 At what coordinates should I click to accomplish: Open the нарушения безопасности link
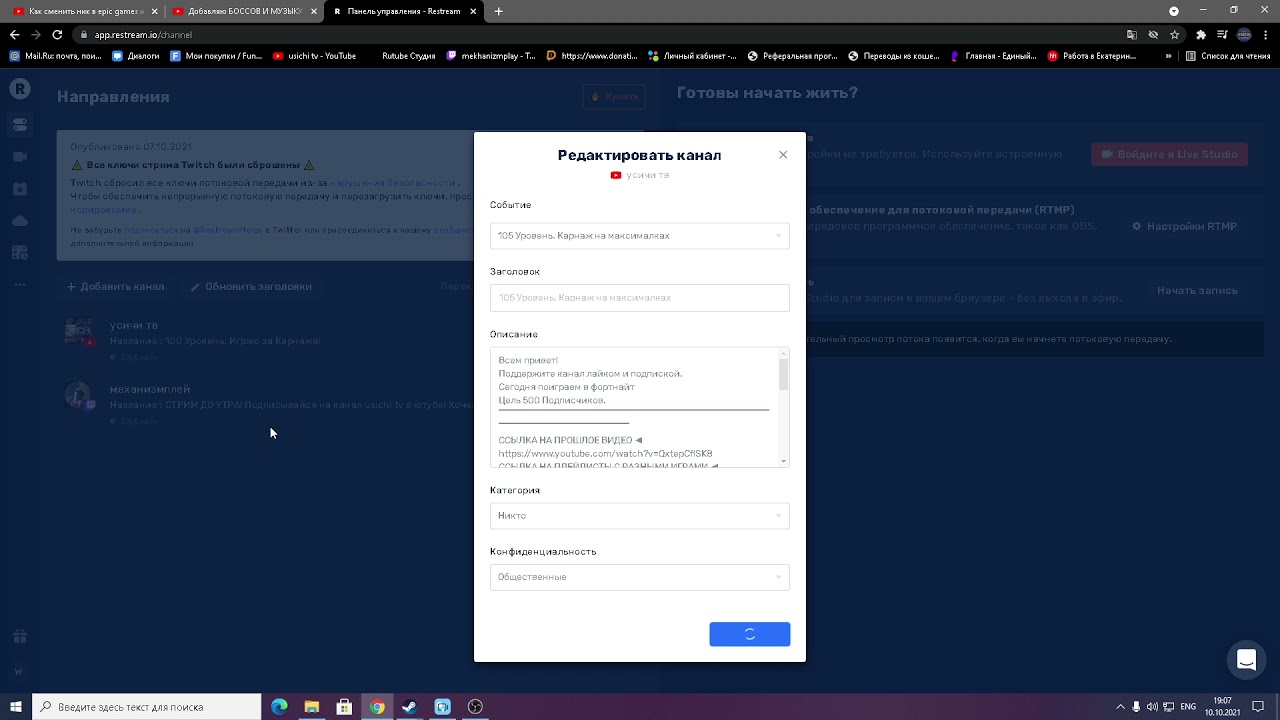pos(392,183)
